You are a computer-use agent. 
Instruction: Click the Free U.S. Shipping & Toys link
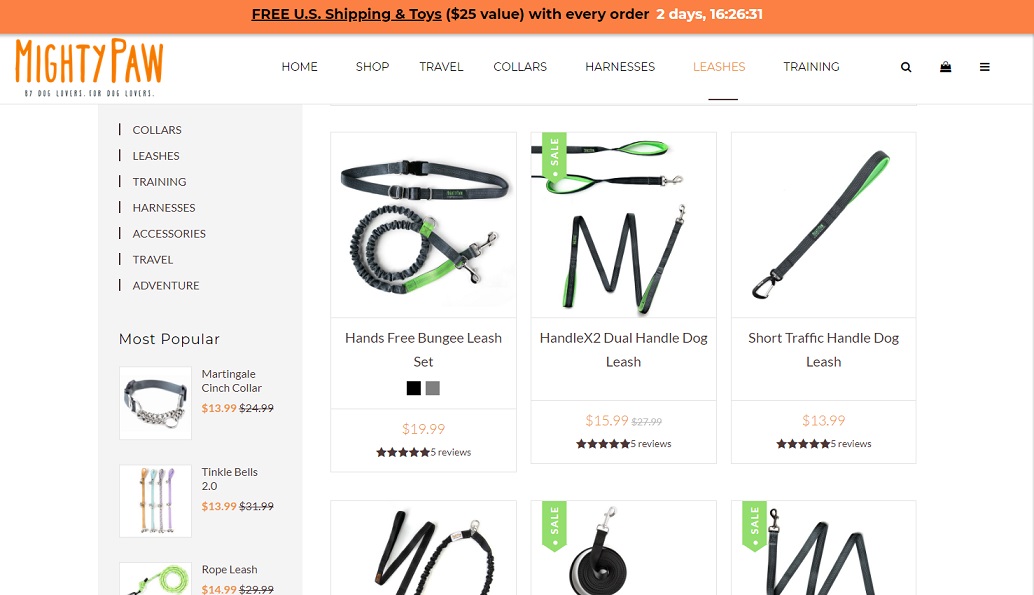(346, 14)
